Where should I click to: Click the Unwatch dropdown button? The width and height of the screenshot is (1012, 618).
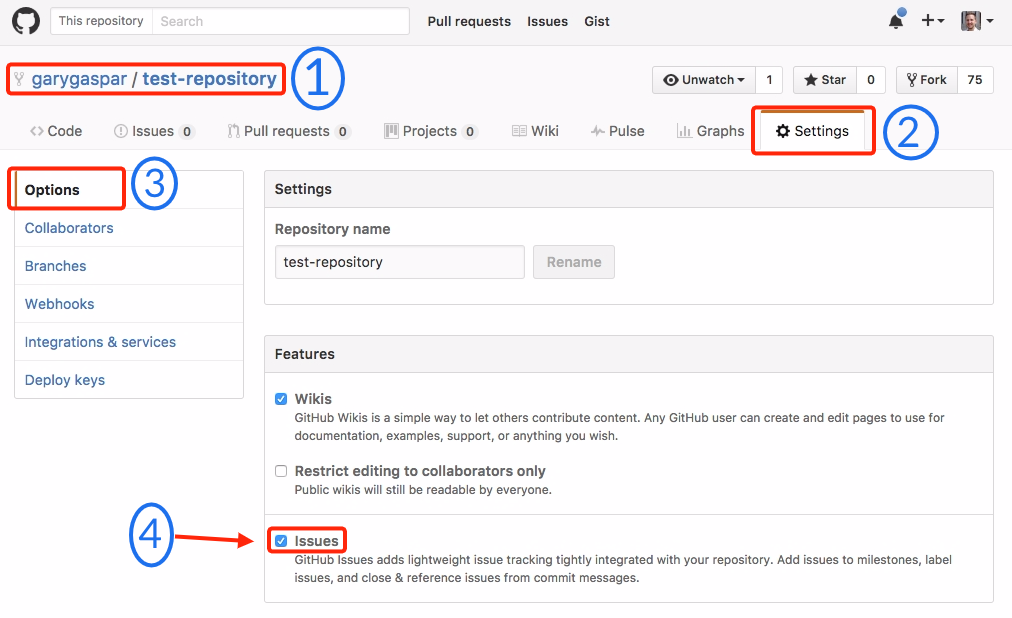[x=703, y=80]
